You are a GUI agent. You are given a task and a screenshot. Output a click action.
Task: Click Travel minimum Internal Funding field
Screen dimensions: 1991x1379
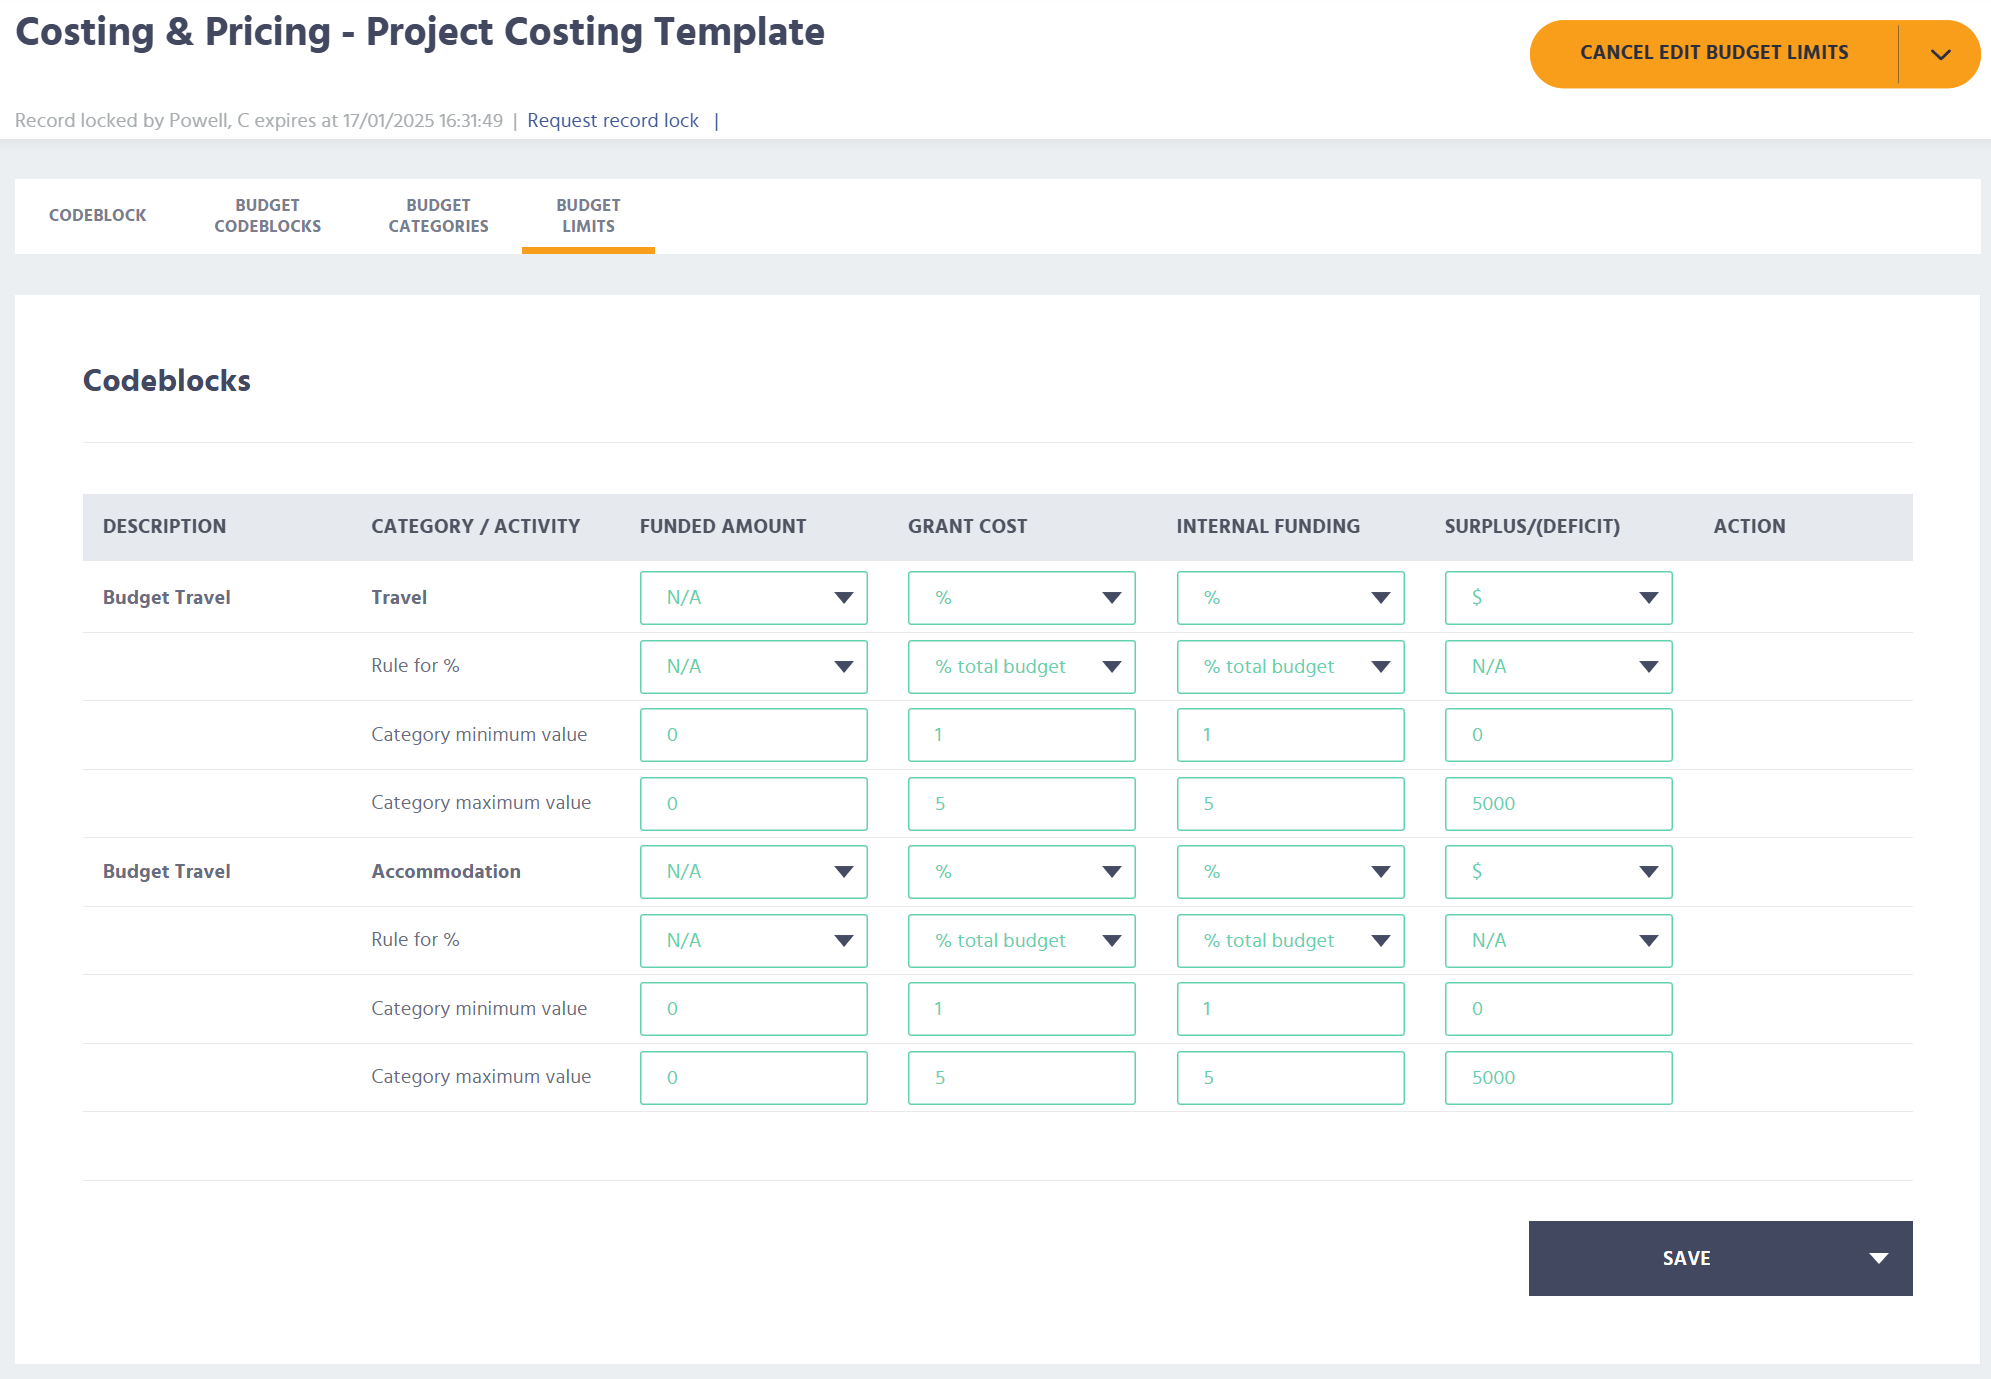(1291, 735)
